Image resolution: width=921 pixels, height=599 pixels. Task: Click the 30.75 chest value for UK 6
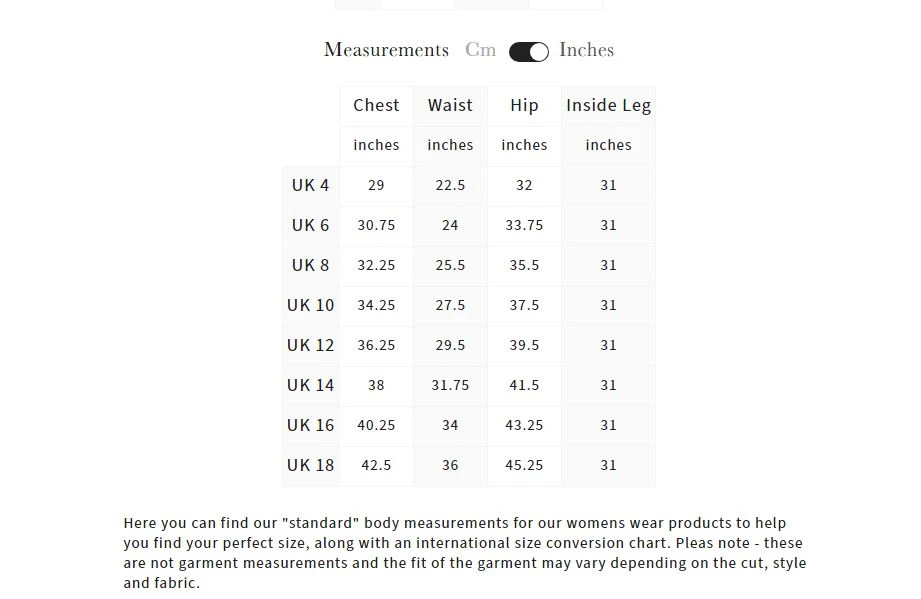tap(376, 225)
